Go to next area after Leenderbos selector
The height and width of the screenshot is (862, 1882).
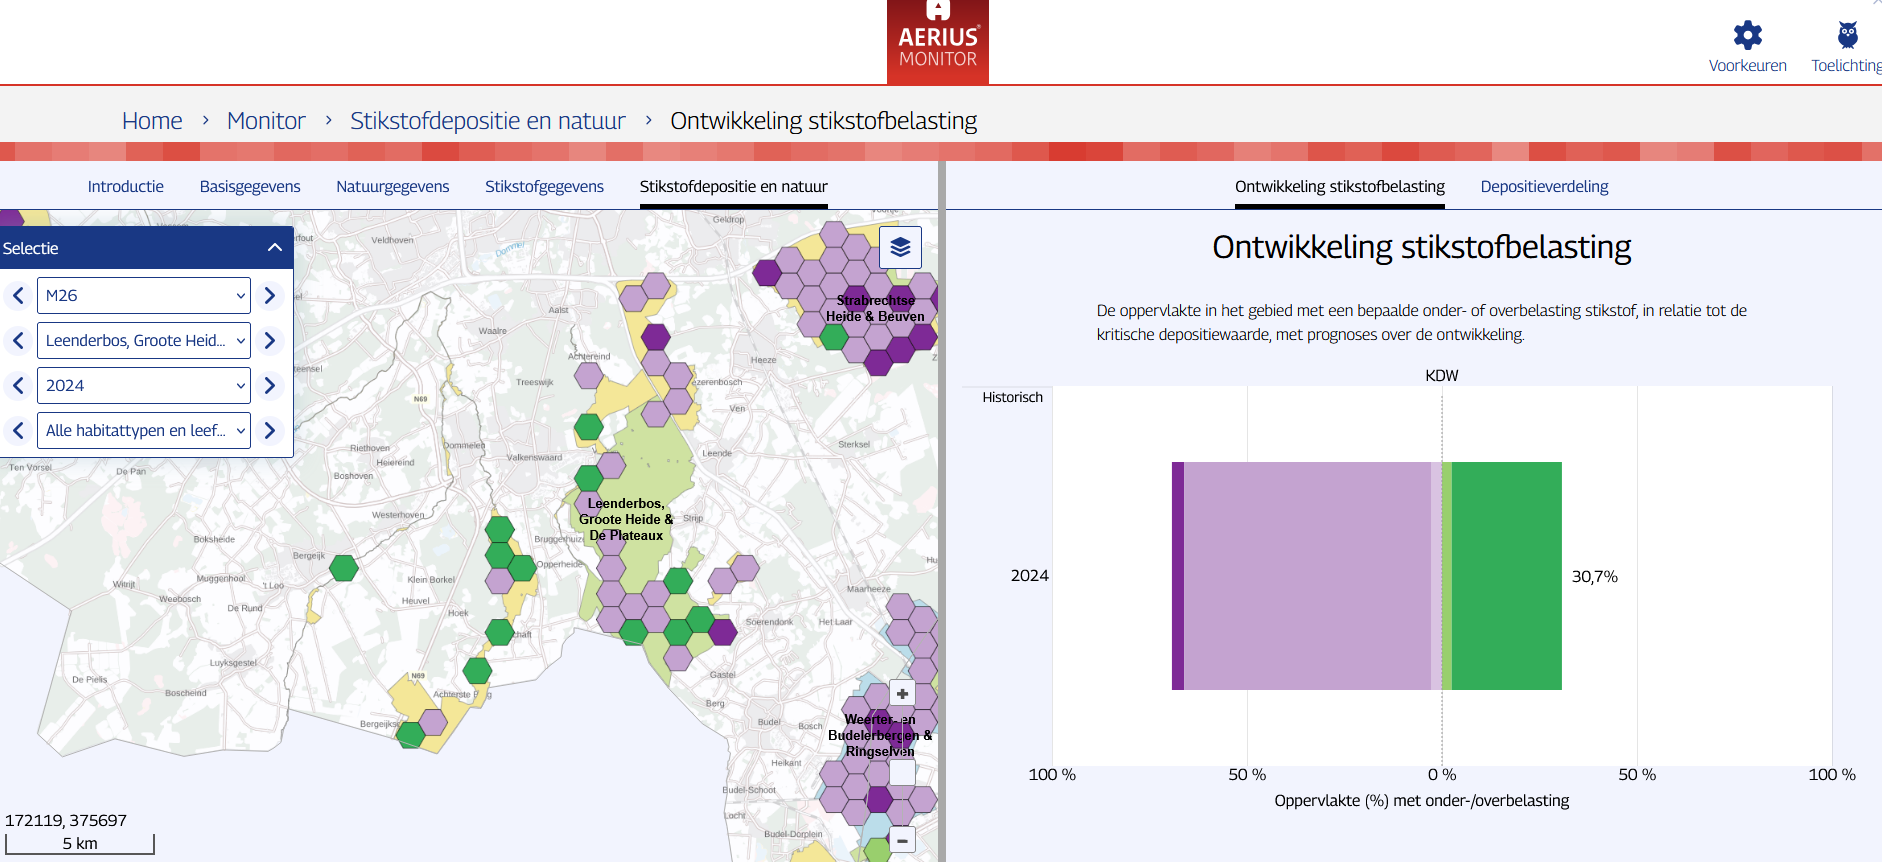(270, 341)
